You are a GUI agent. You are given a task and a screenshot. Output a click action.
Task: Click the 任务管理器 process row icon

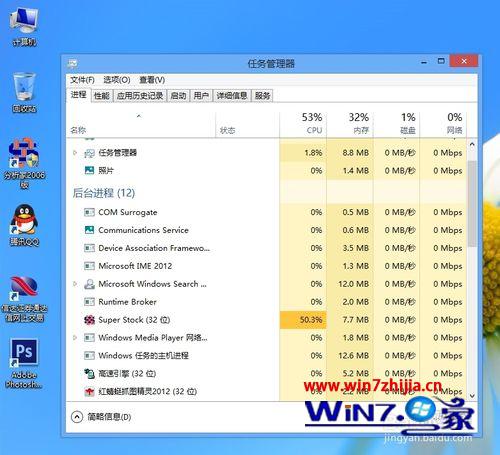tap(89, 153)
